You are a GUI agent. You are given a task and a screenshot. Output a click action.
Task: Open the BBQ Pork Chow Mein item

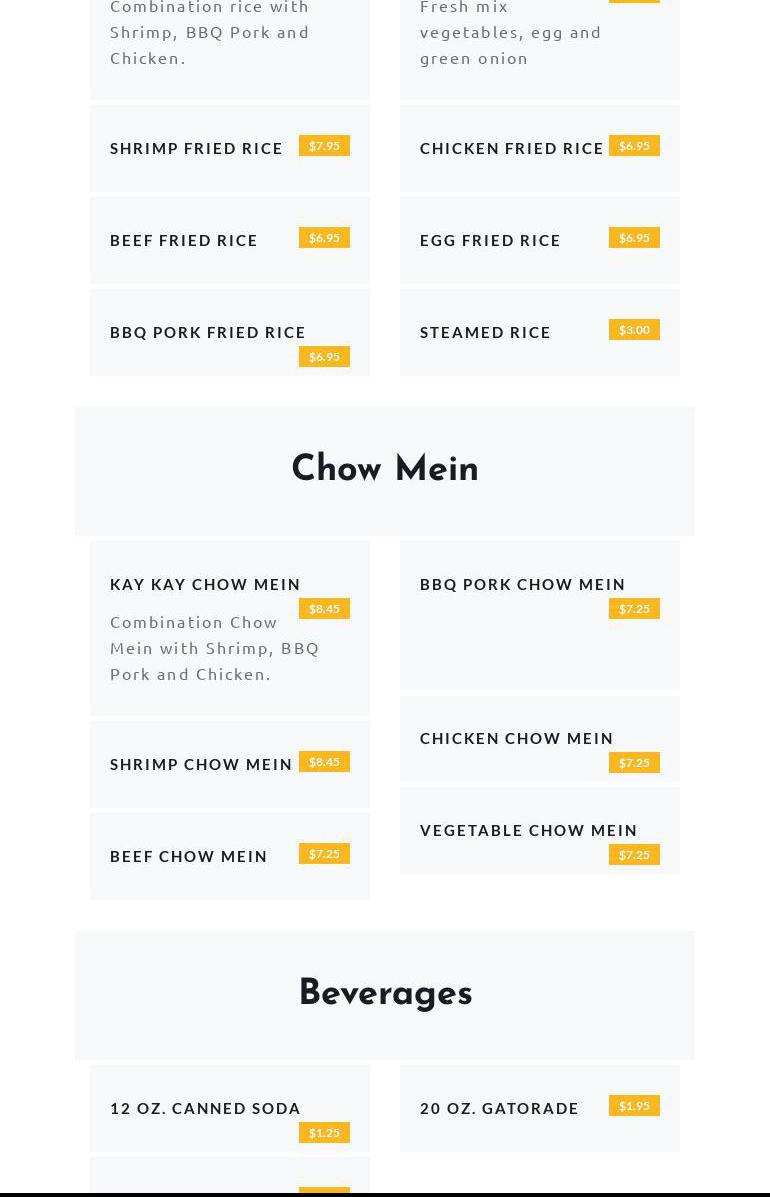522,584
